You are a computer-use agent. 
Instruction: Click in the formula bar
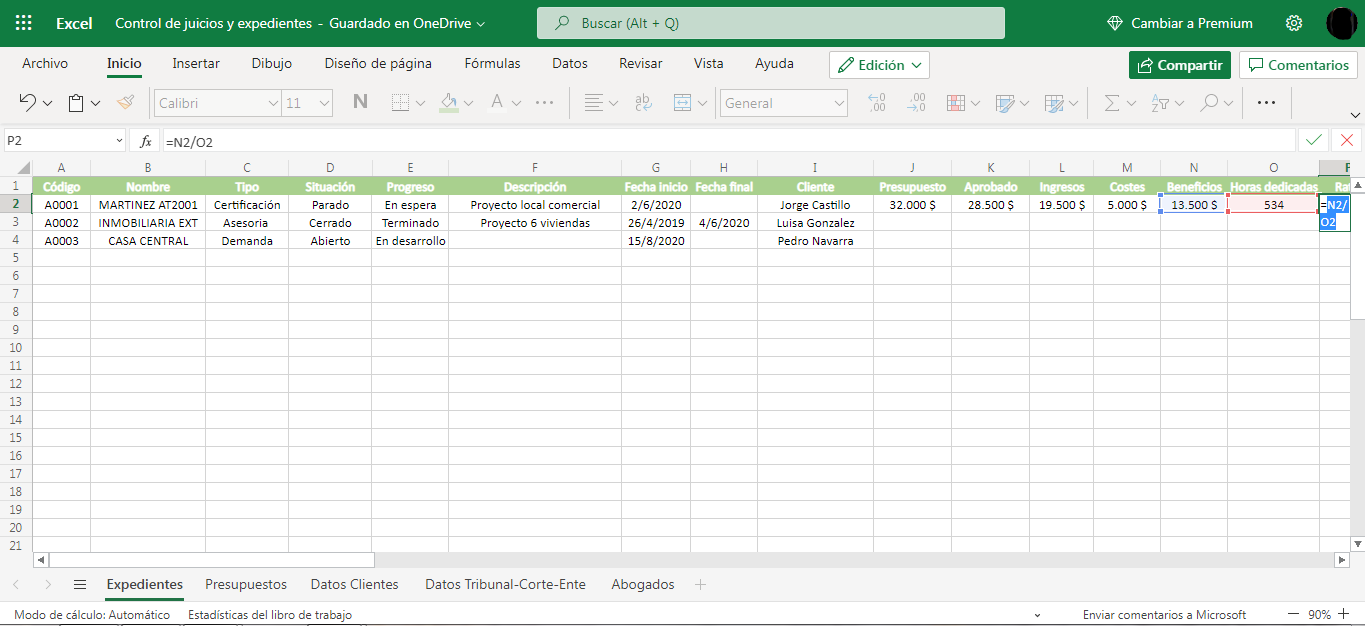point(727,141)
